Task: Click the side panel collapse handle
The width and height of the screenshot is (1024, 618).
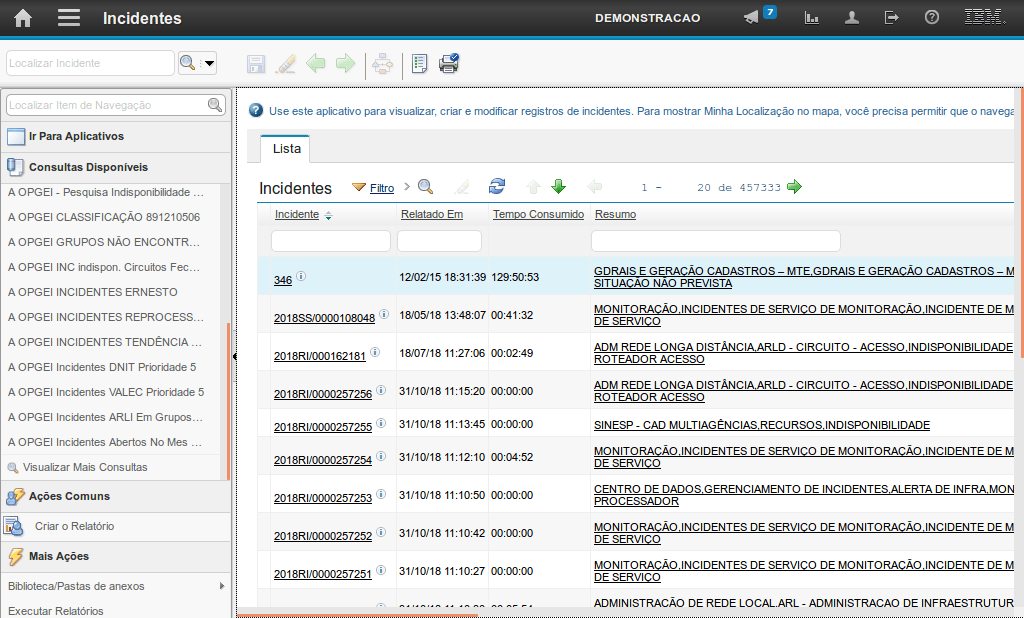Action: click(x=234, y=356)
